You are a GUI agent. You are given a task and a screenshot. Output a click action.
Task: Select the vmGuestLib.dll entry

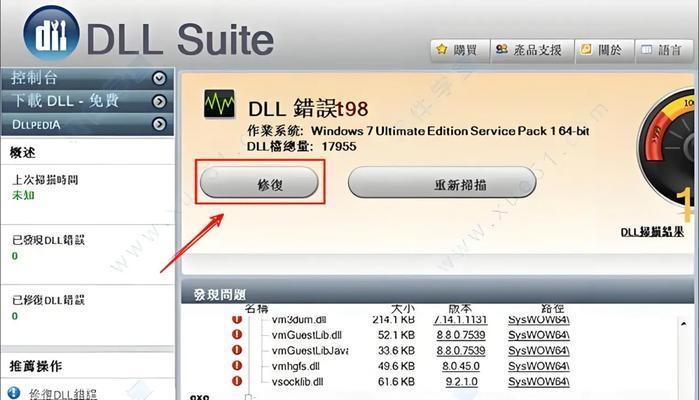(307, 335)
